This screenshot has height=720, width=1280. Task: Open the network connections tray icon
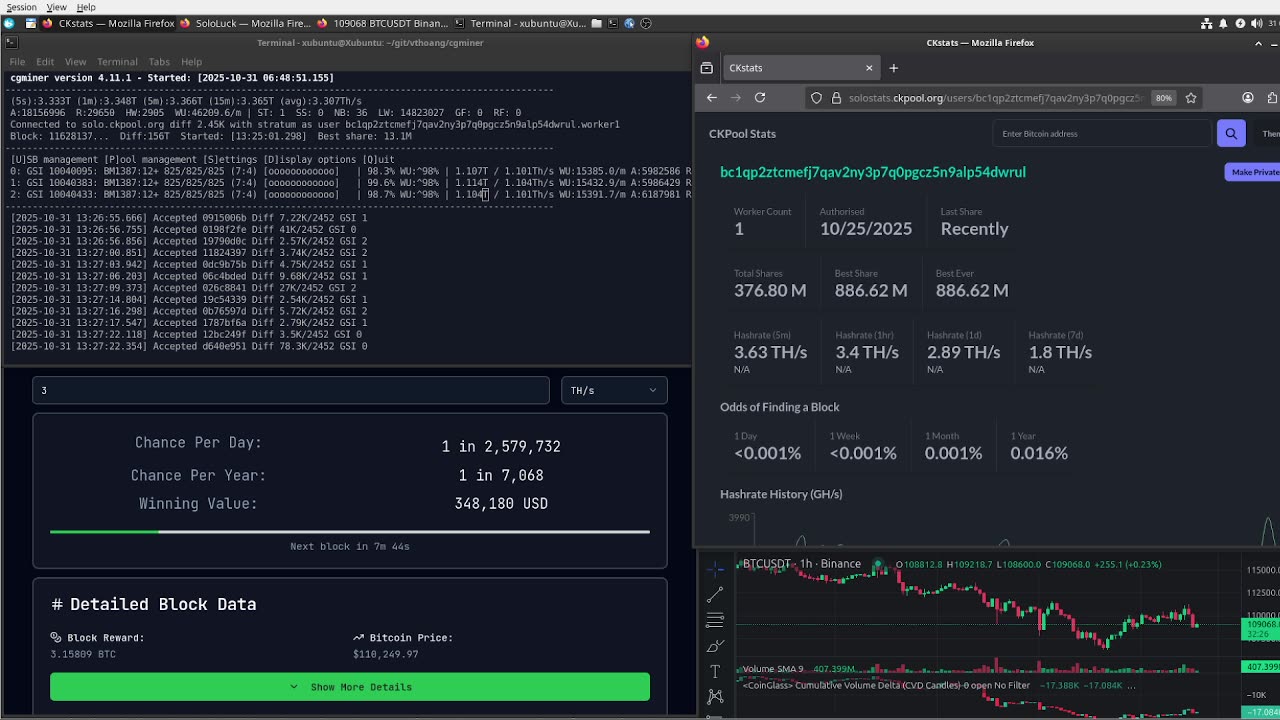coord(1206,23)
